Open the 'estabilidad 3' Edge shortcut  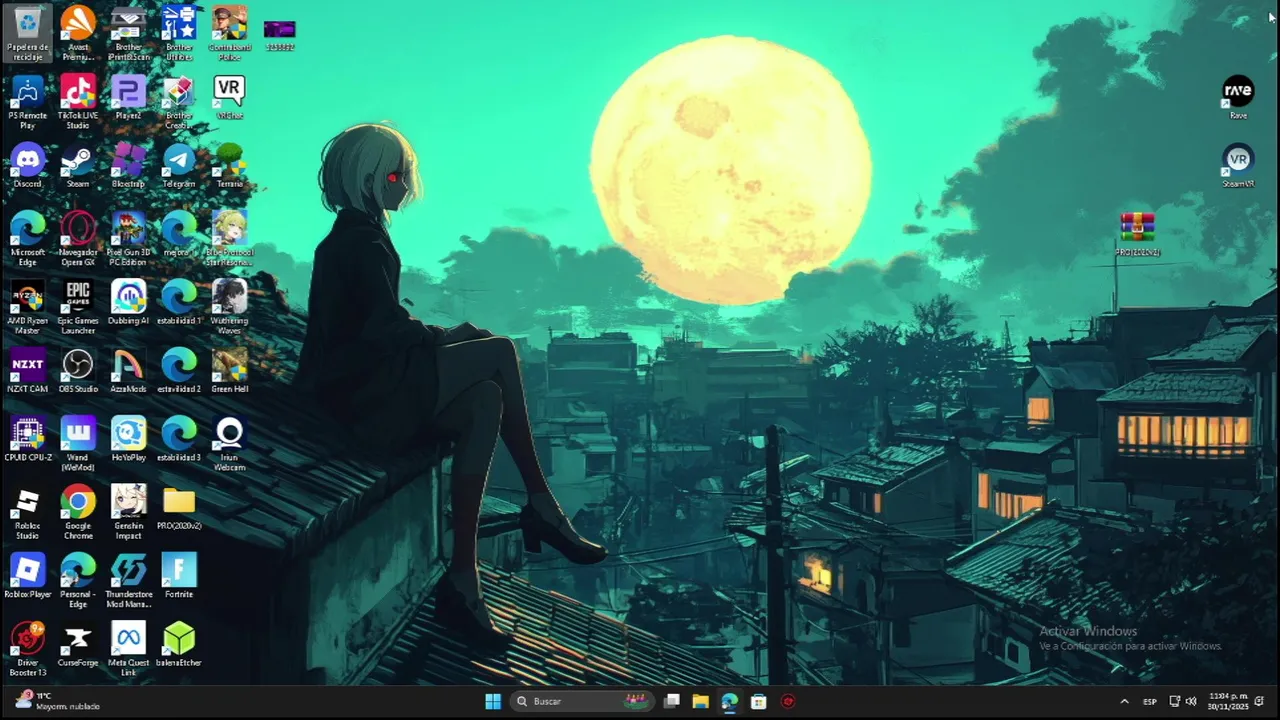coord(179,438)
